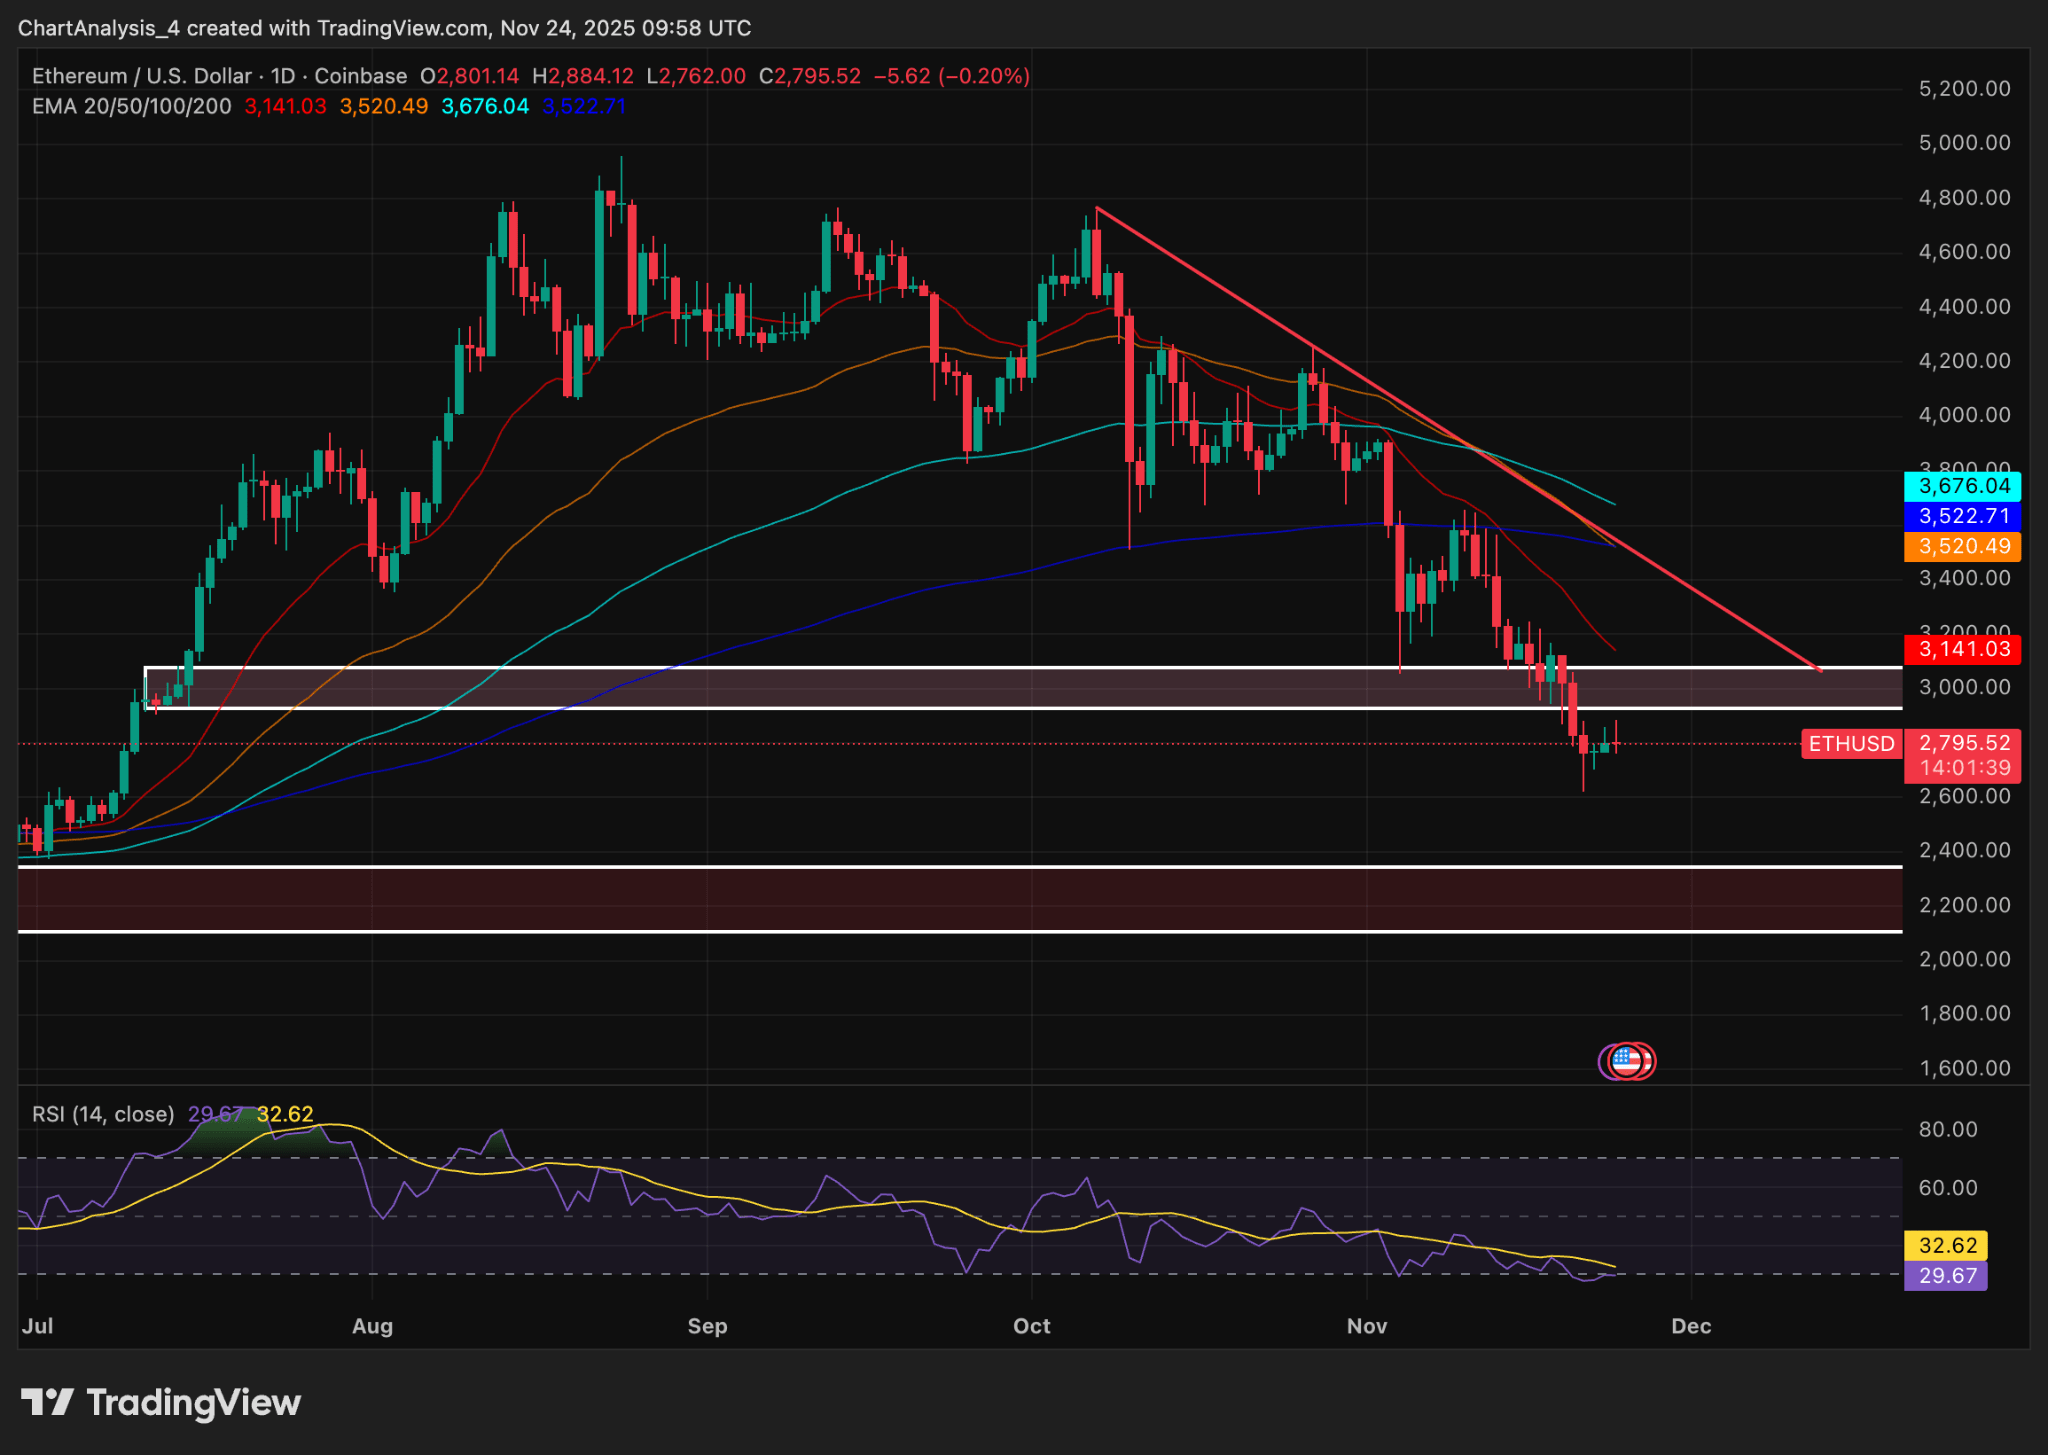The height and width of the screenshot is (1455, 2048).
Task: Click the 2,795.52 current price label
Action: [1964, 743]
